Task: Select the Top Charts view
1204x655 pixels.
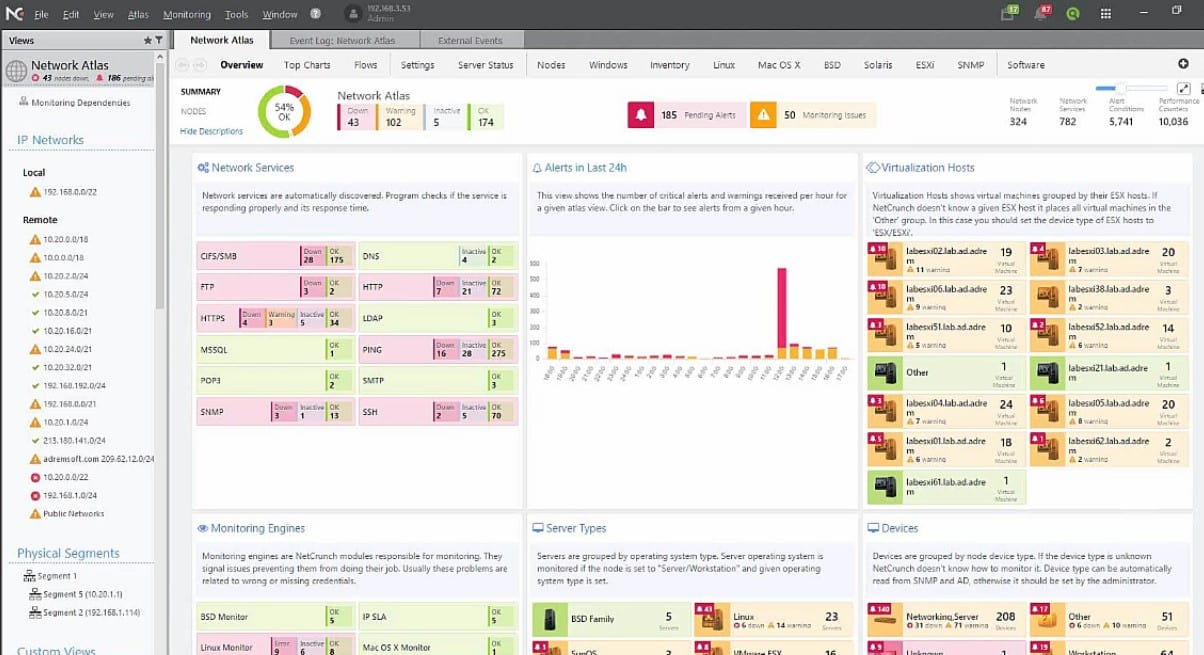Action: 307,65
